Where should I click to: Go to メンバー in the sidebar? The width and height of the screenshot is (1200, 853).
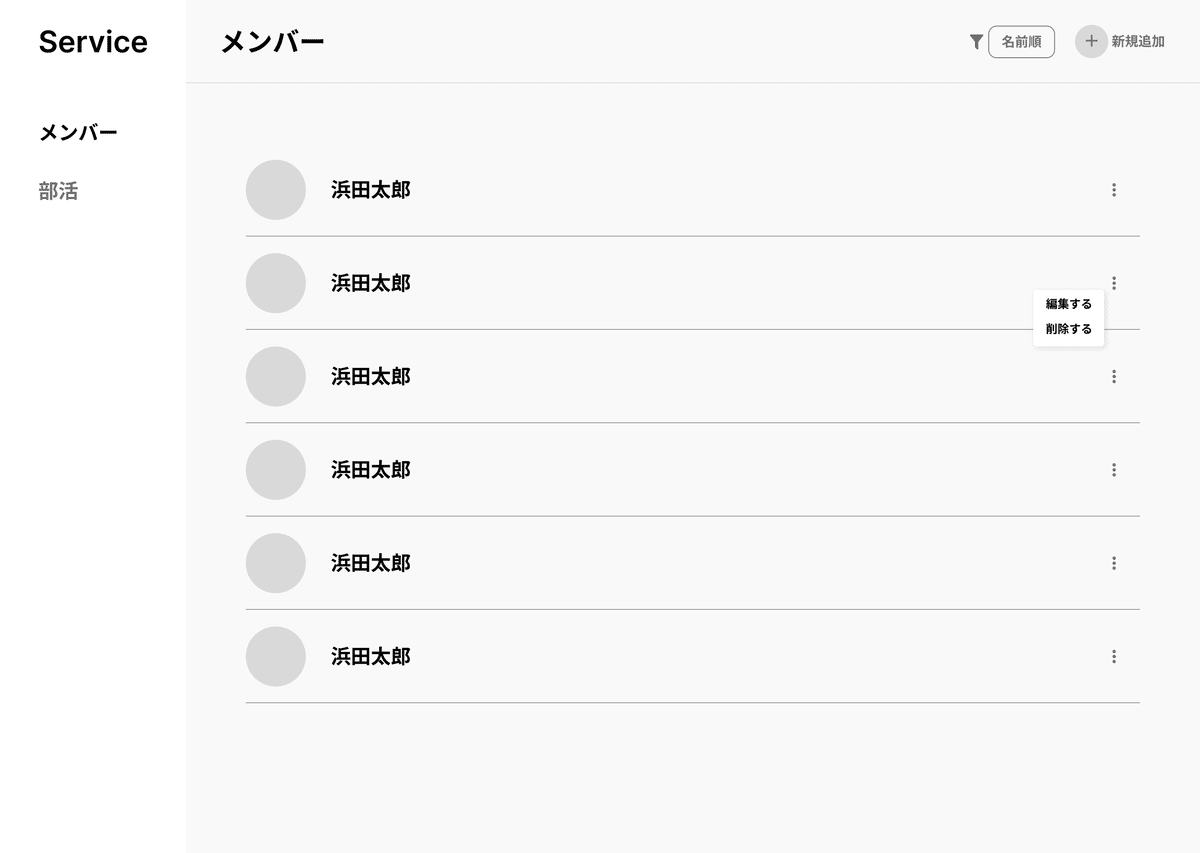point(78,132)
